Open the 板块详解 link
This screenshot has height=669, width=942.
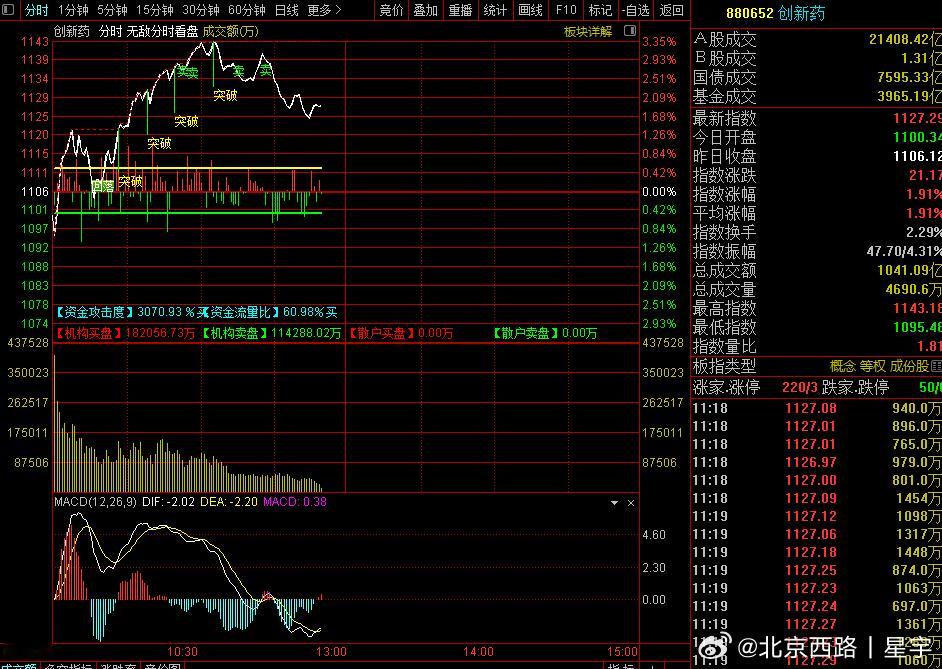(588, 31)
